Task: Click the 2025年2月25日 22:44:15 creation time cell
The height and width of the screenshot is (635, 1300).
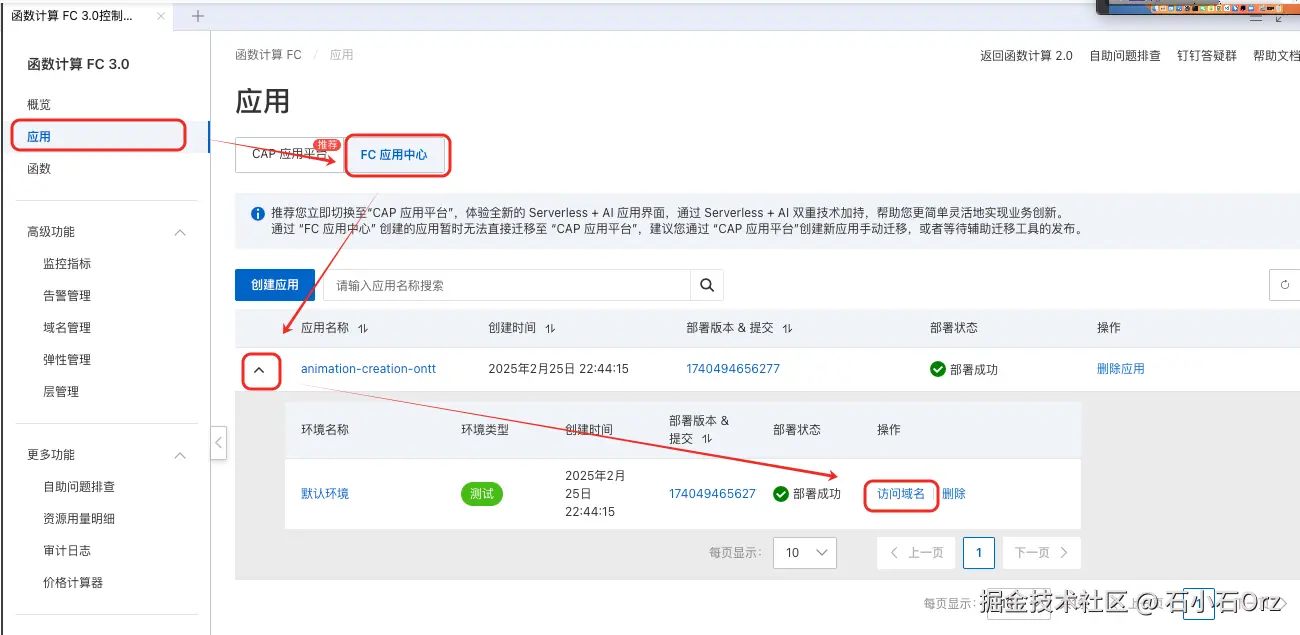Action: pos(558,369)
